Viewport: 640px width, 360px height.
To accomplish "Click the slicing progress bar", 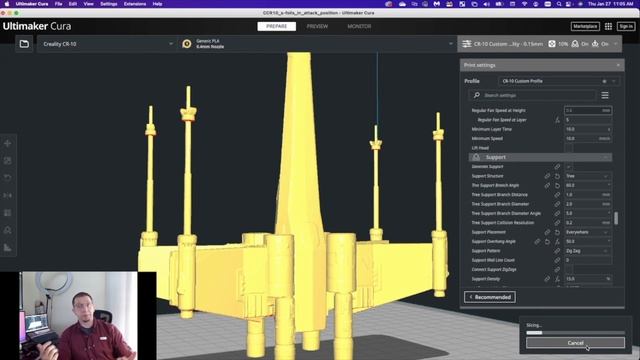I will coord(575,333).
